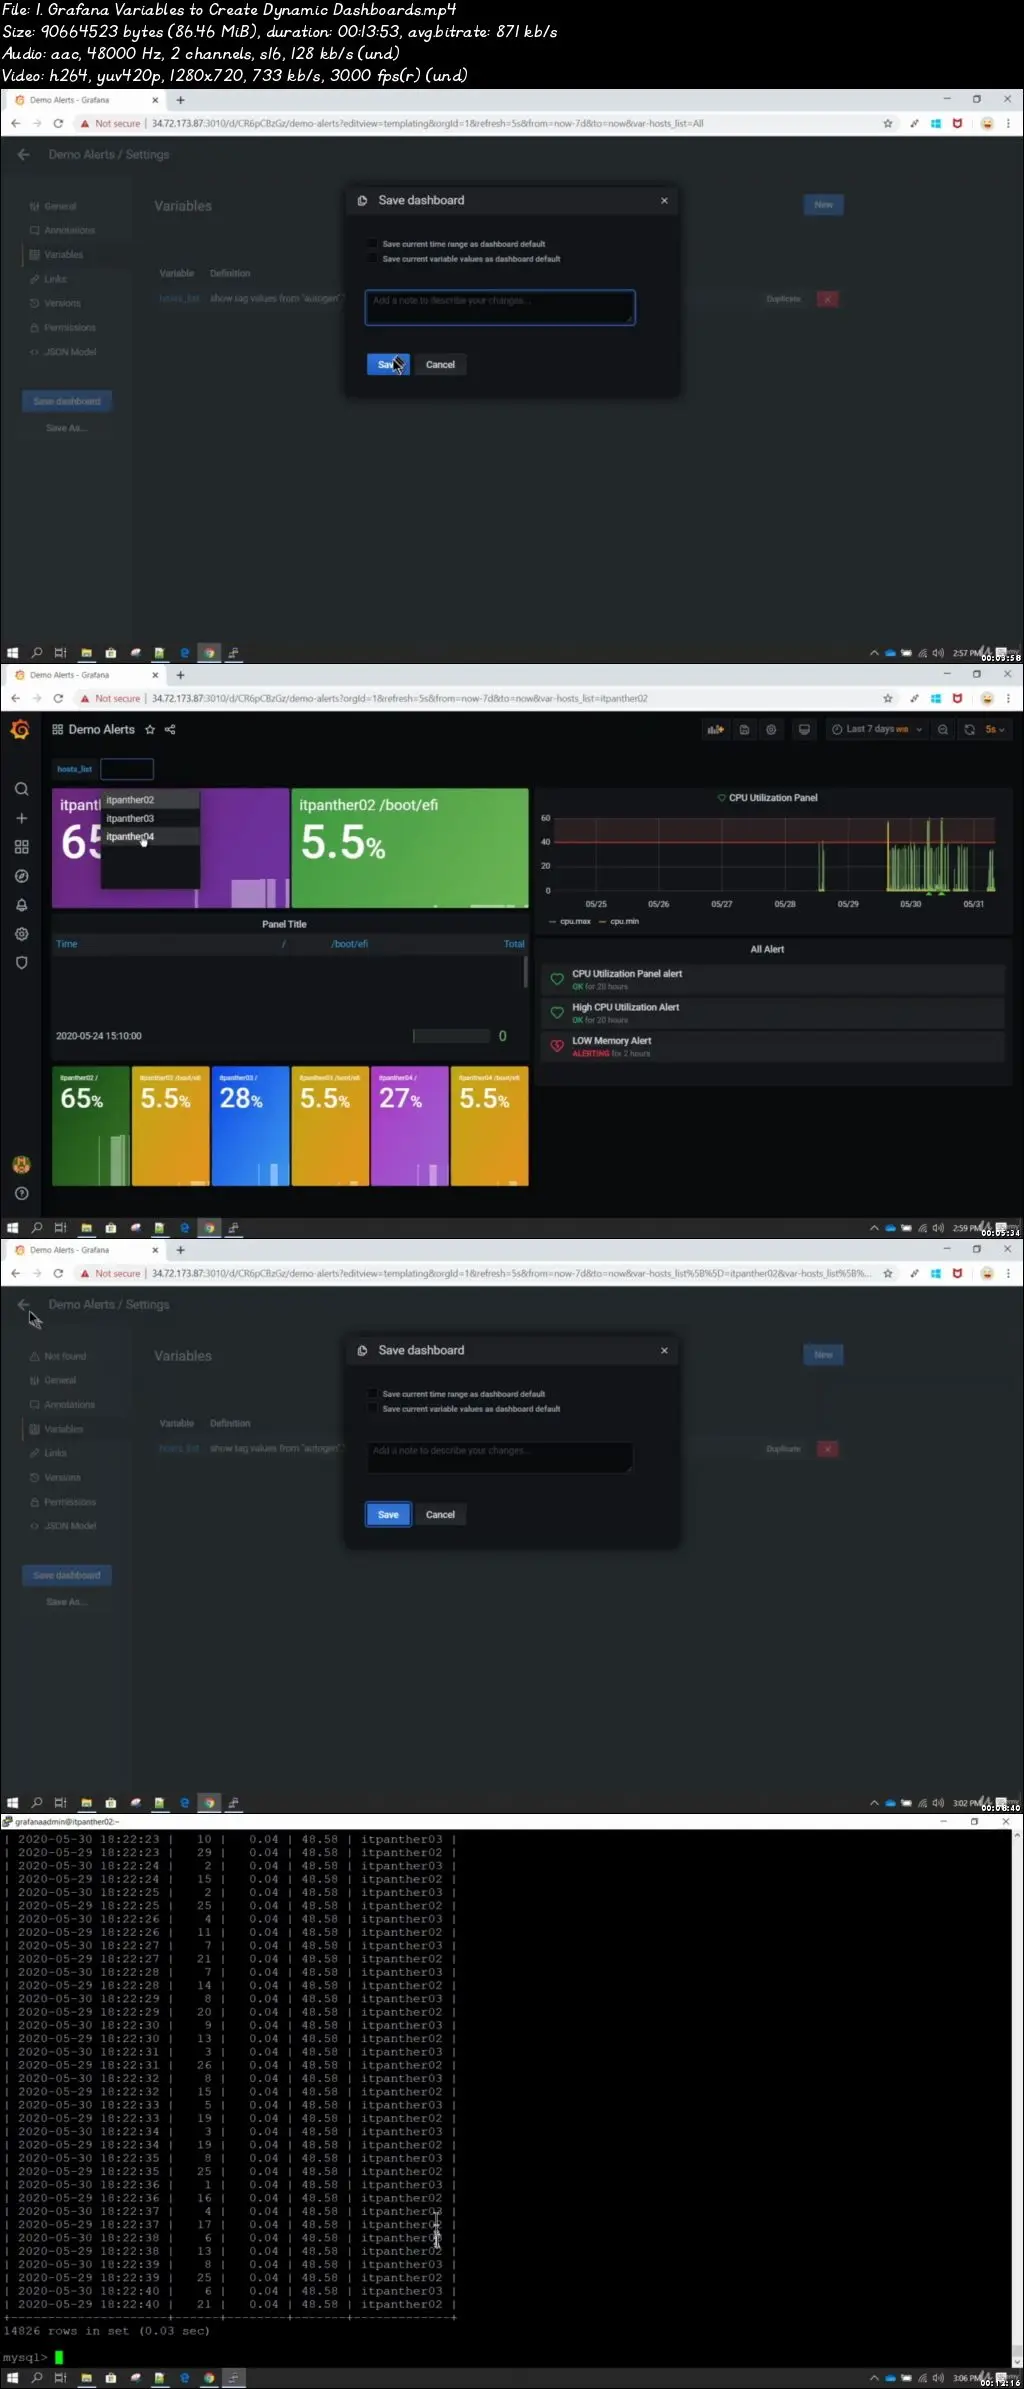Click the Windows Start button, 3:06 PM terminal frame
Image resolution: width=1024 pixels, height=2389 pixels.
click(x=12, y=2378)
